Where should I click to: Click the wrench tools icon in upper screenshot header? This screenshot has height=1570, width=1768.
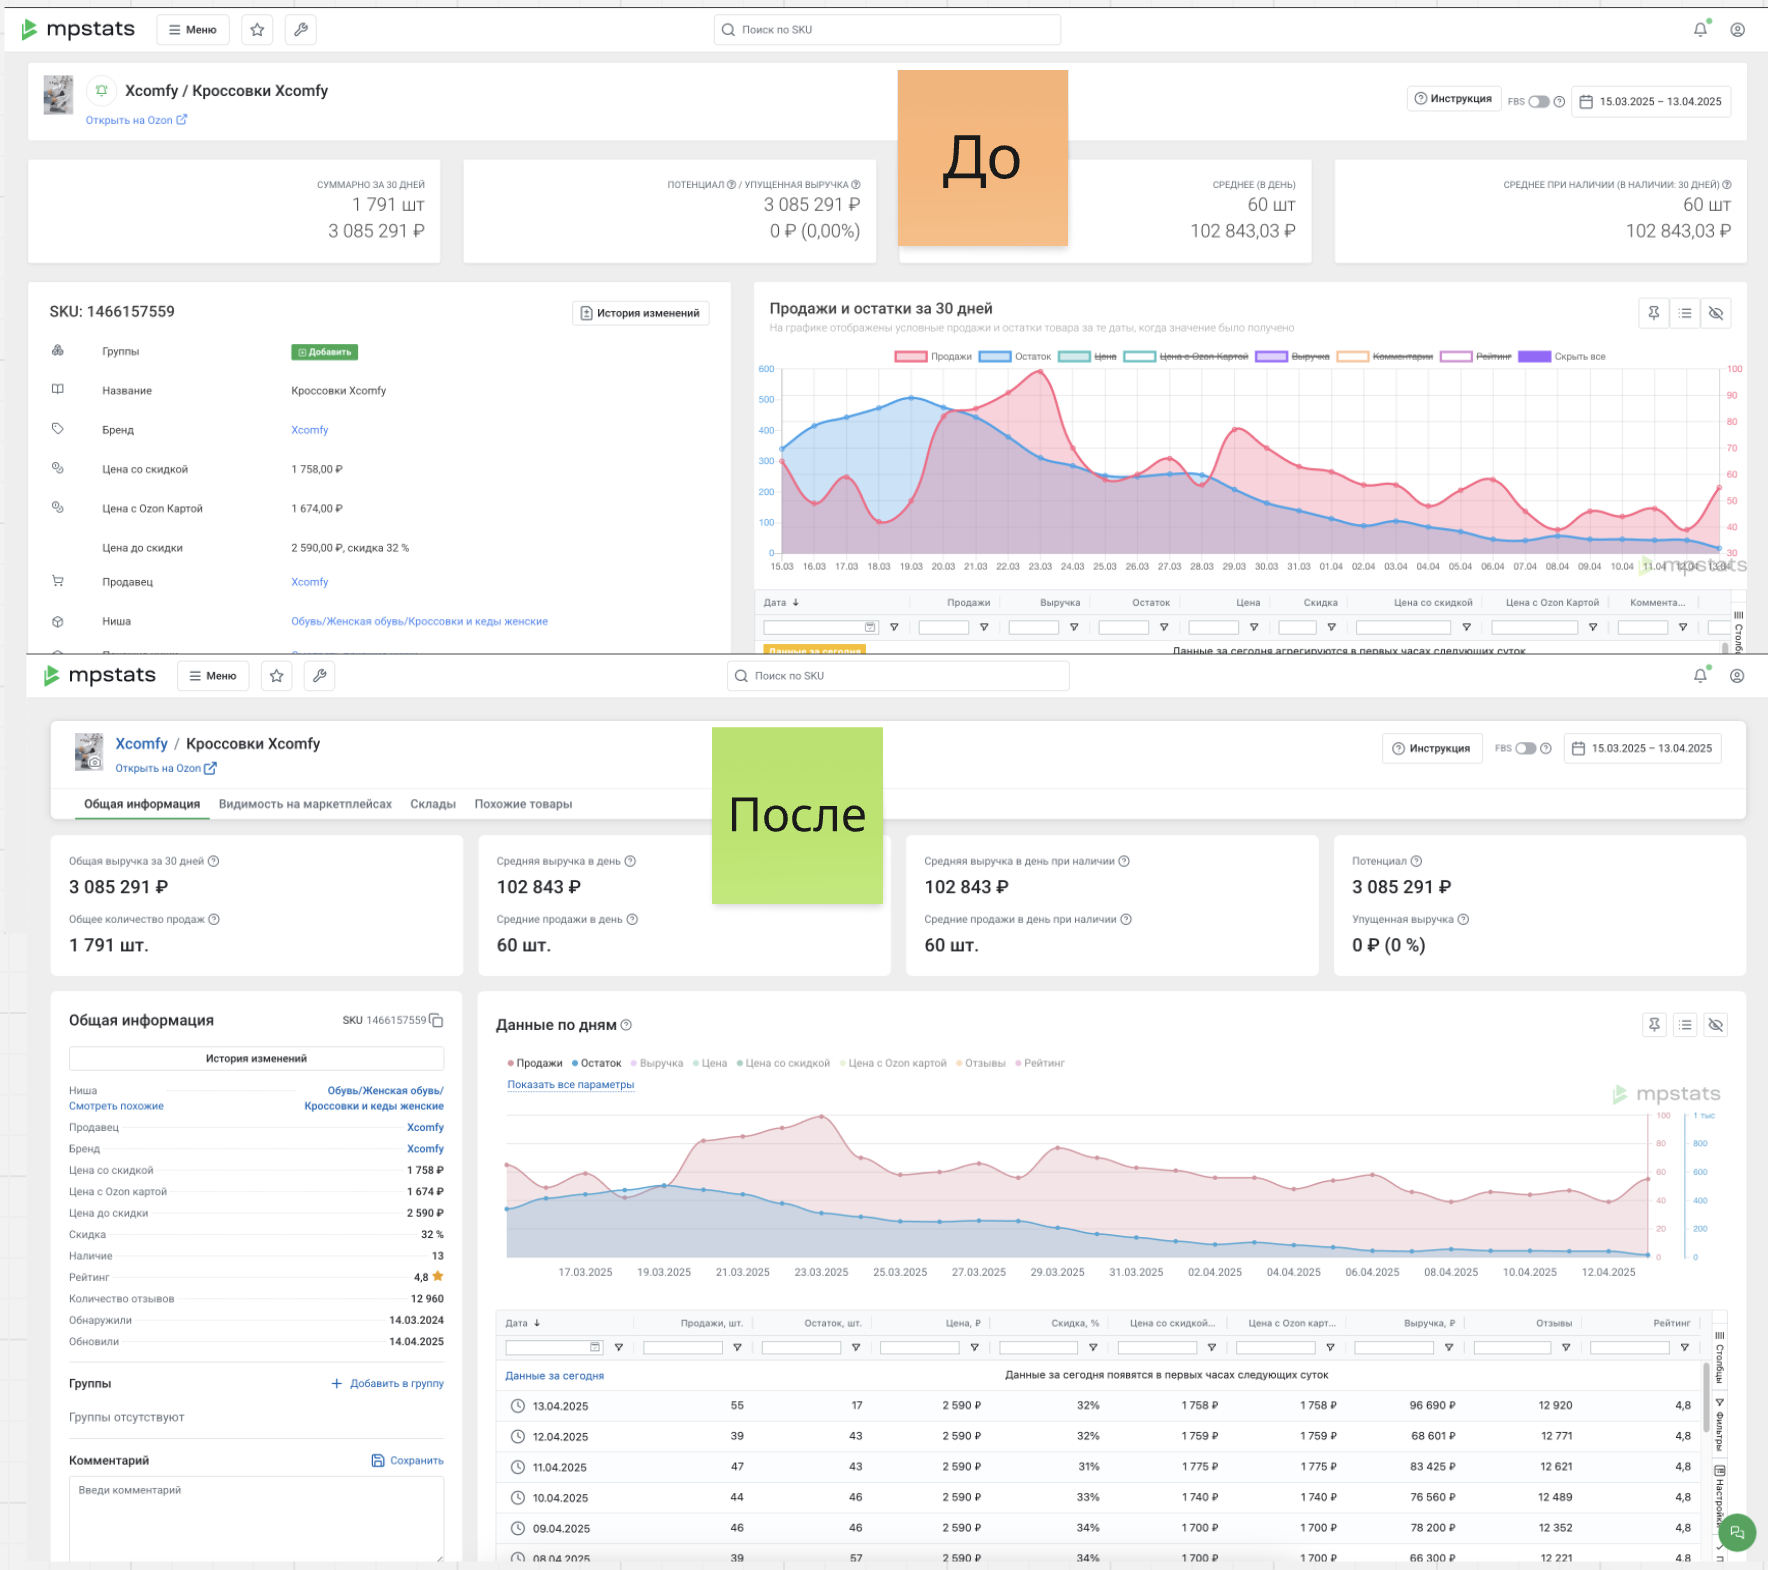300,30
